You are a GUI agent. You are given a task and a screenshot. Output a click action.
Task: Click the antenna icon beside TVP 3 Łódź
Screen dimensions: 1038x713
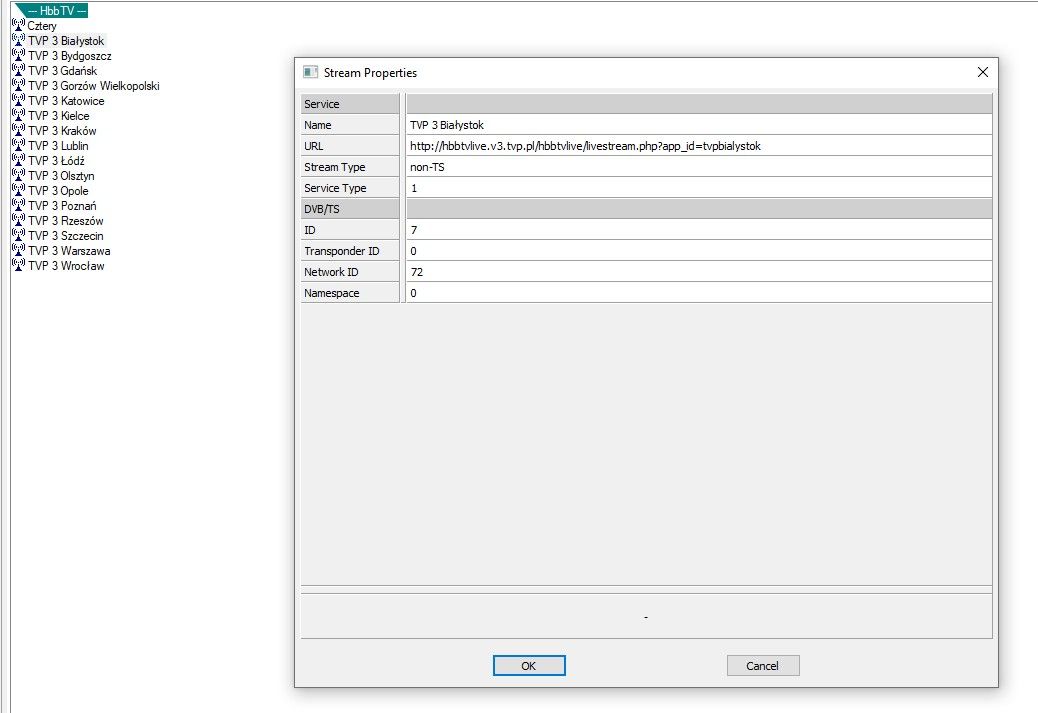click(x=19, y=160)
